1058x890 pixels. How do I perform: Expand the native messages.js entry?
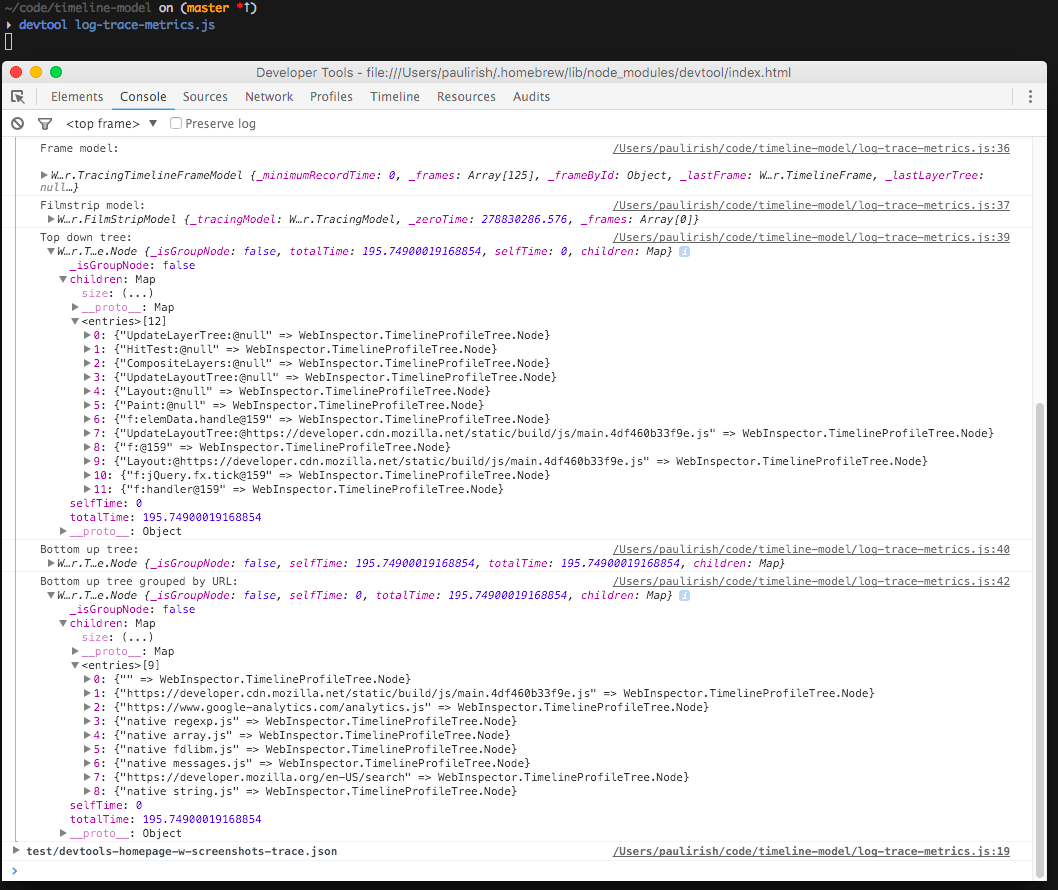click(x=87, y=764)
